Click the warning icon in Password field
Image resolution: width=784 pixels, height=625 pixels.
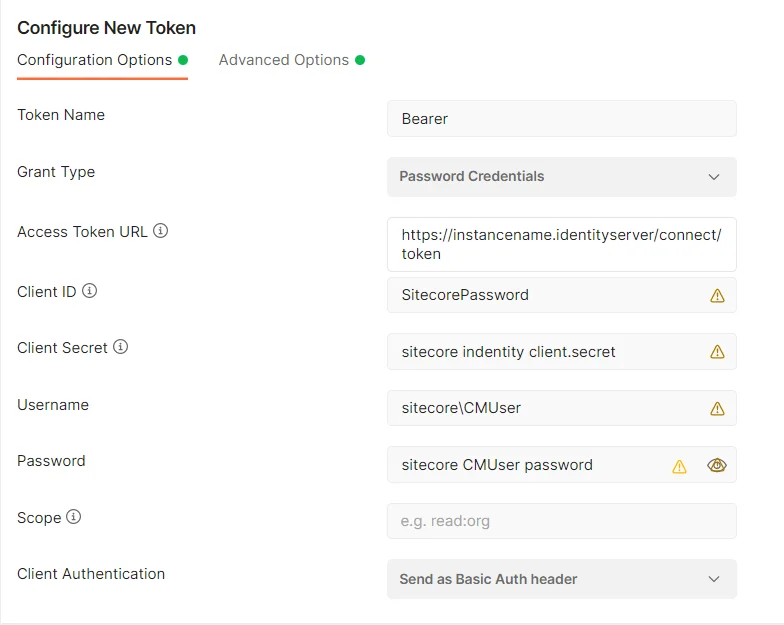[680, 466]
